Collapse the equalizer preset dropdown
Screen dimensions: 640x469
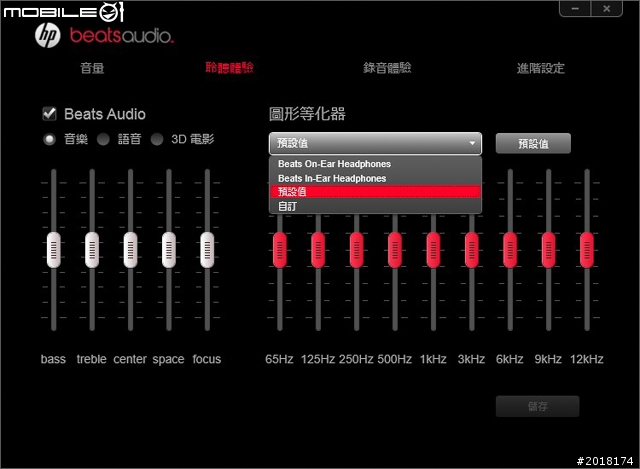[375, 143]
